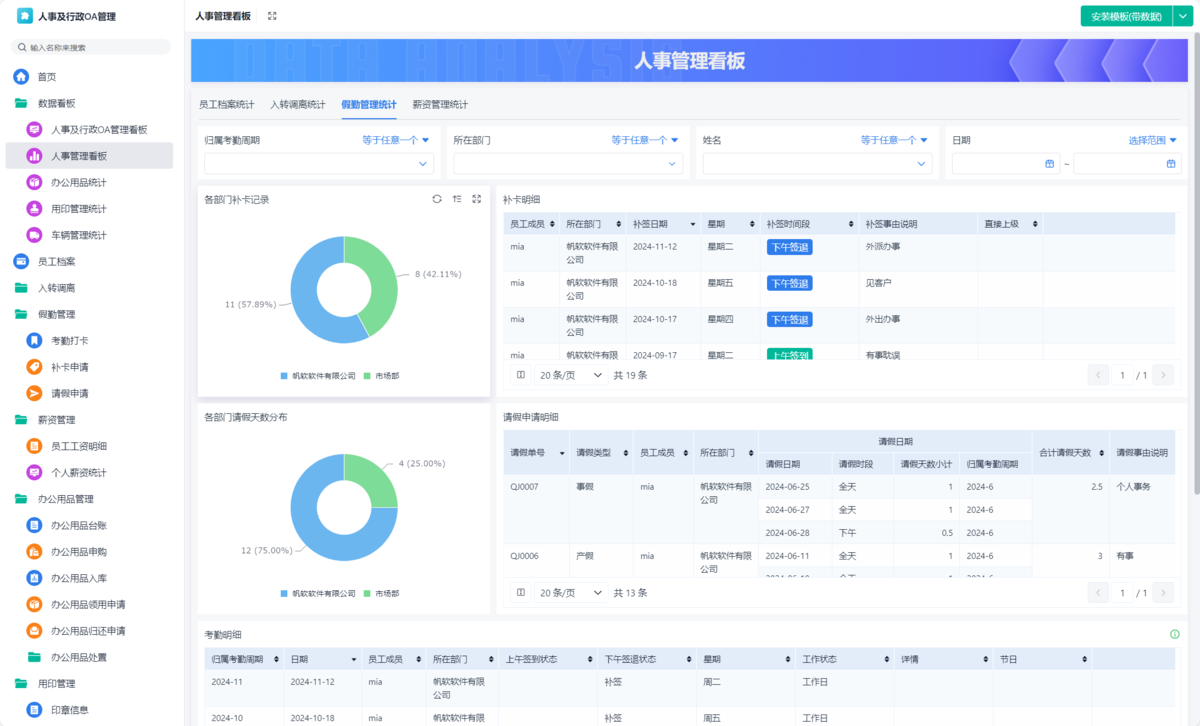Collapse the 假勤管理 folder in sidebar
1200x726 pixels.
tap(56, 314)
